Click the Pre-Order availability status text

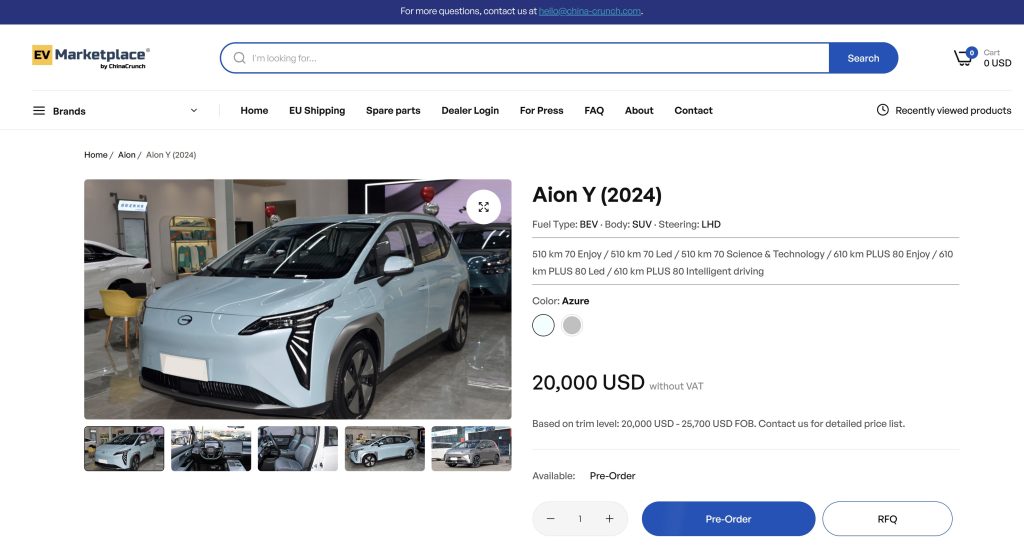tap(613, 476)
